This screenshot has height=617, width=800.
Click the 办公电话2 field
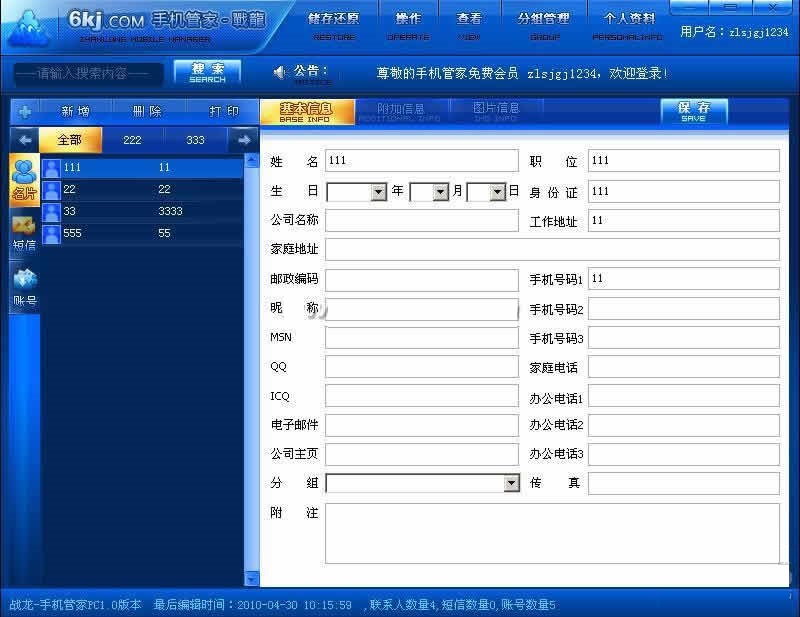684,425
